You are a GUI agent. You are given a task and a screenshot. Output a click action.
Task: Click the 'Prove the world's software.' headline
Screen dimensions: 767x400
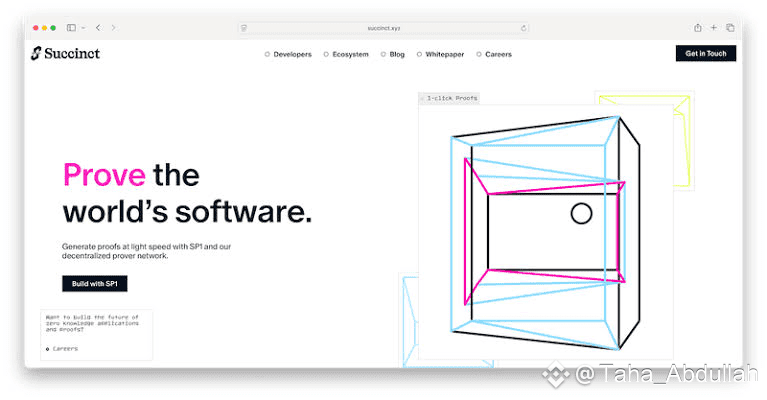[x=187, y=194]
